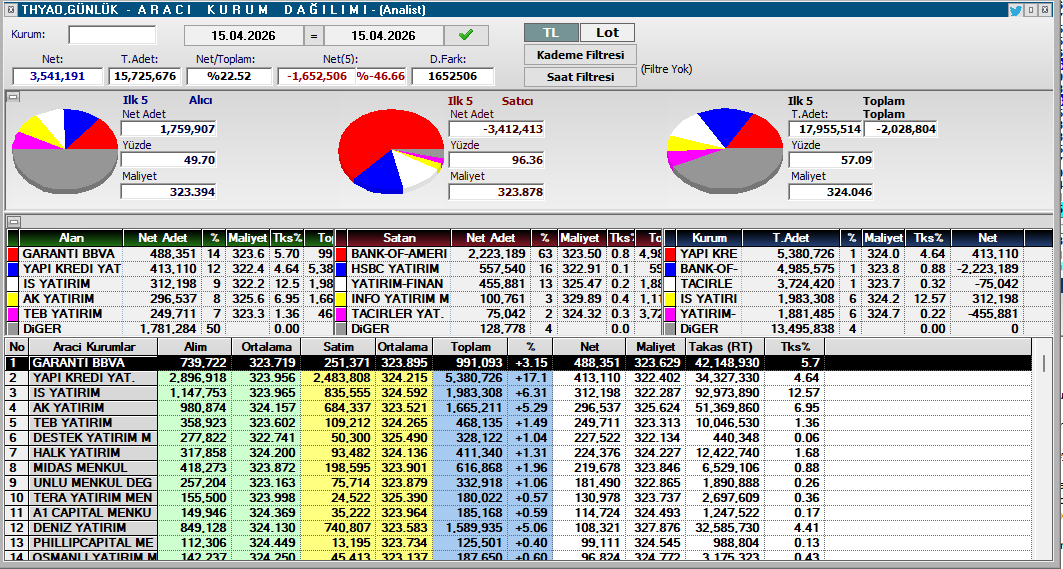The width and height of the screenshot is (1063, 569).
Task: Click the Net/Toplam value %22.52
Action: click(229, 76)
